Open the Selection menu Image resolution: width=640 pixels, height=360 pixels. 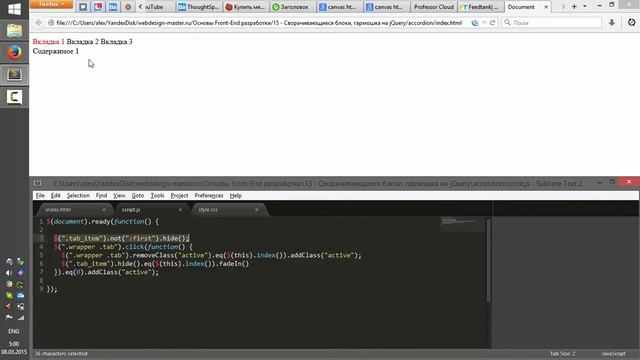(78, 196)
